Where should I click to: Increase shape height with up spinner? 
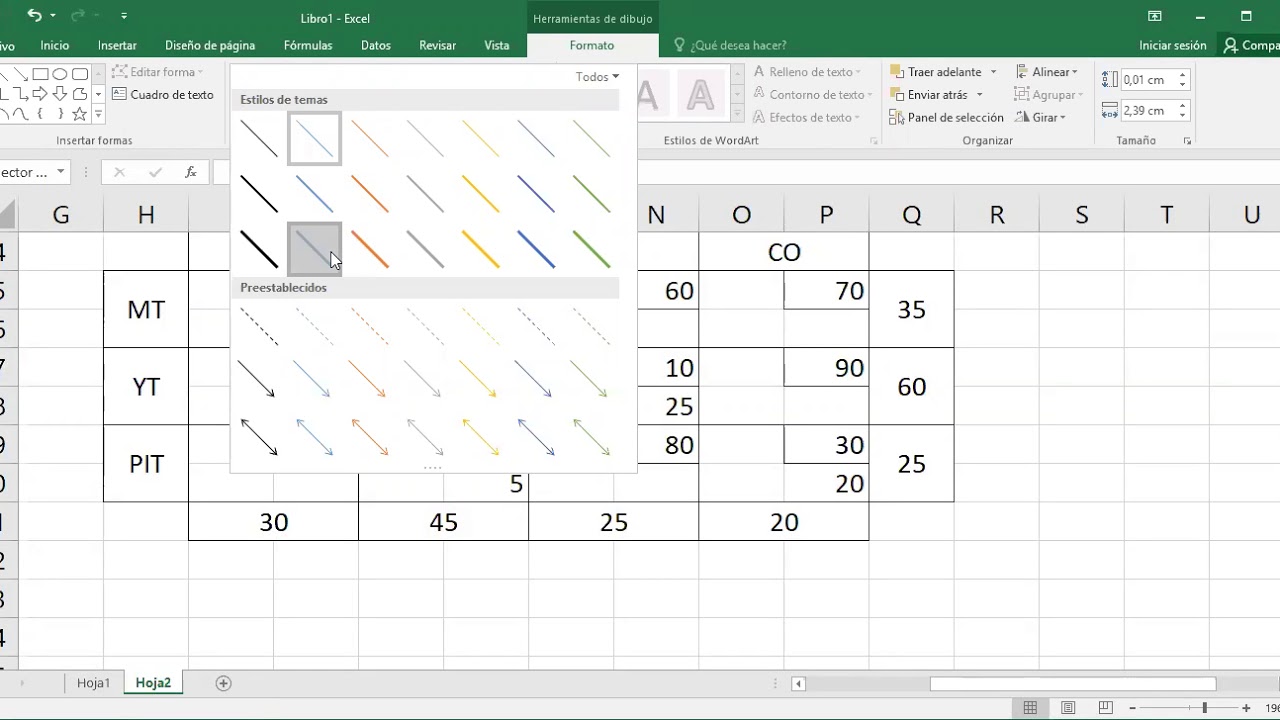coord(1182,75)
